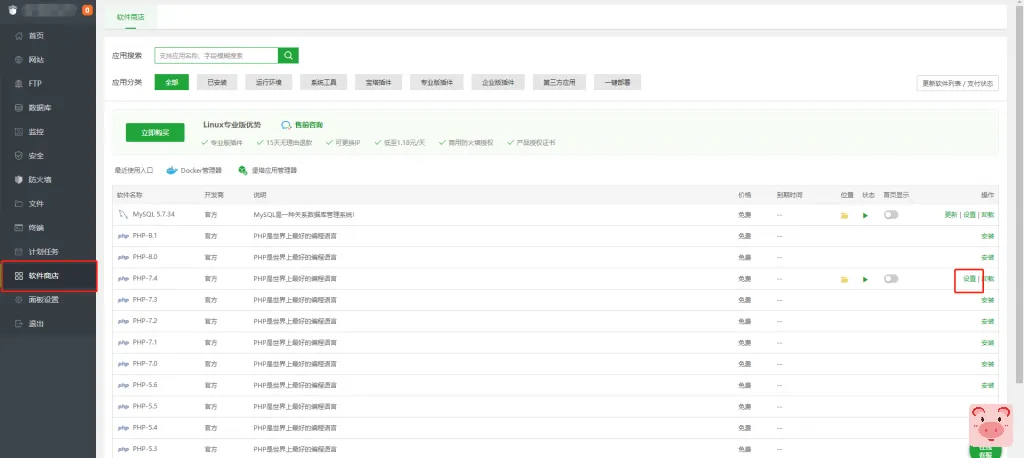Select the 第三方应用 category filter
The image size is (1024, 458).
[x=560, y=82]
